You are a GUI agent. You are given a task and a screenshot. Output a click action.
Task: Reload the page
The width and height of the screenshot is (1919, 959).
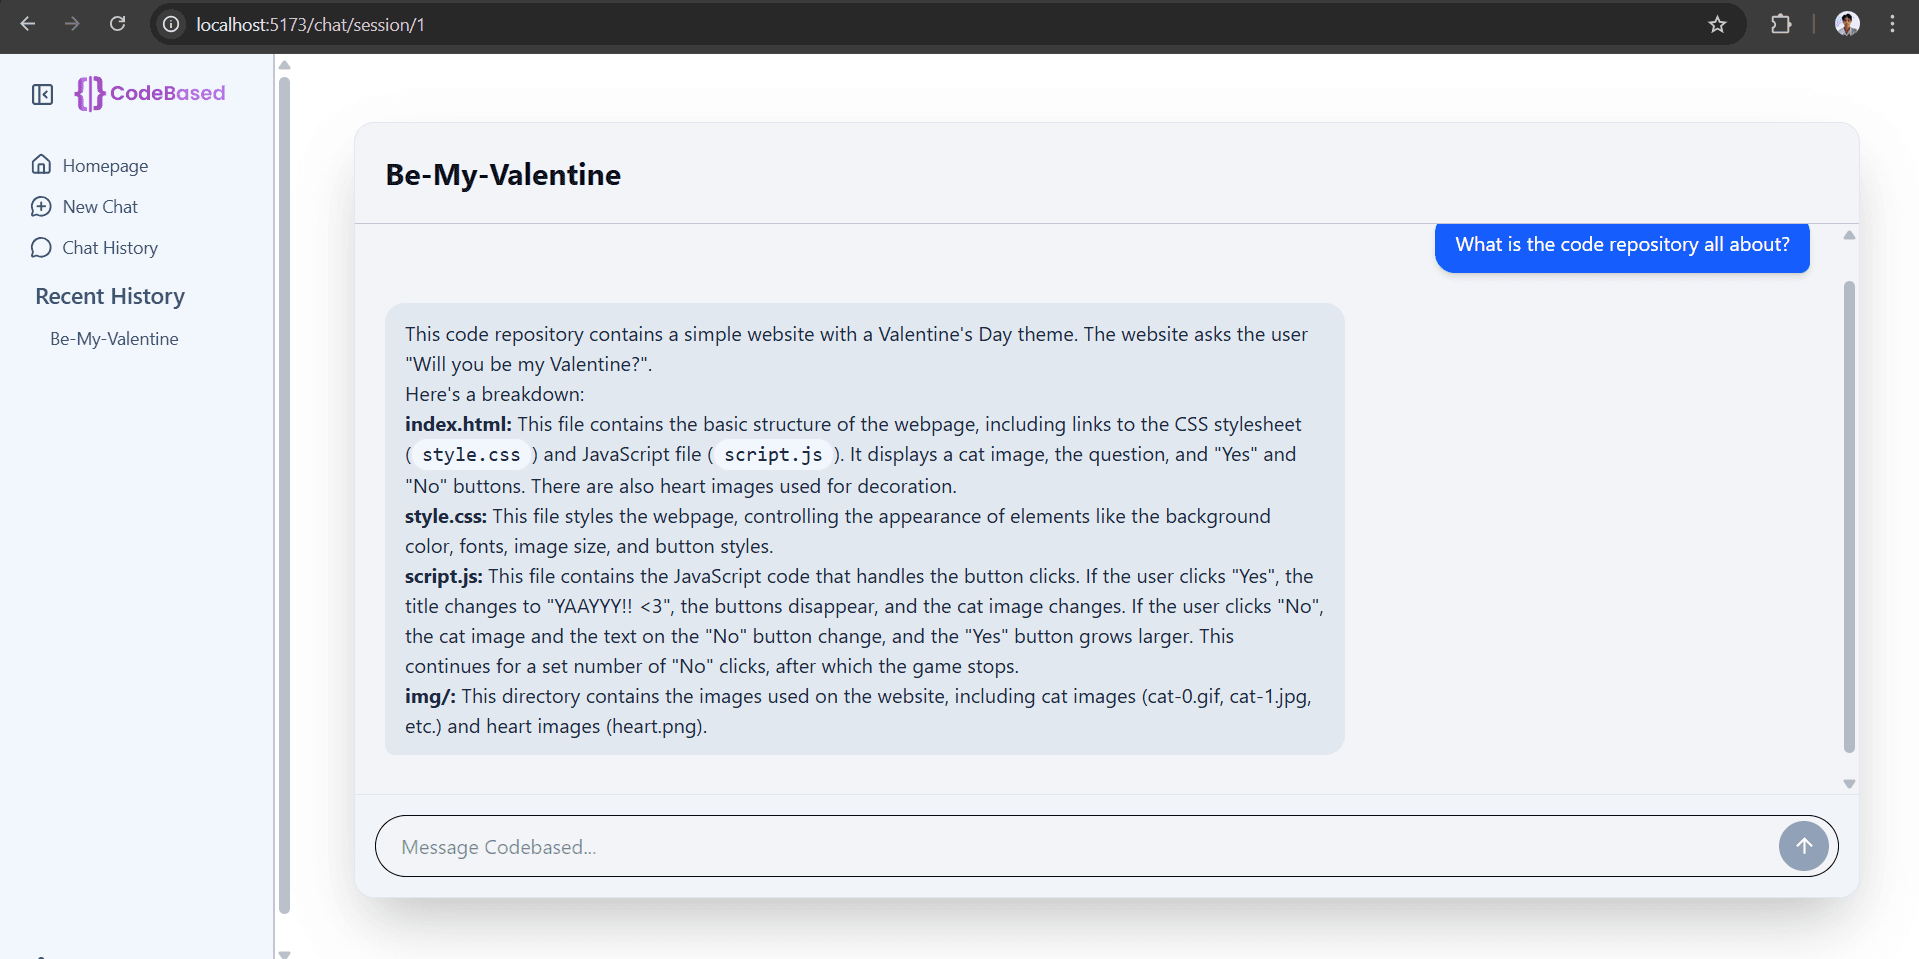[x=117, y=23]
